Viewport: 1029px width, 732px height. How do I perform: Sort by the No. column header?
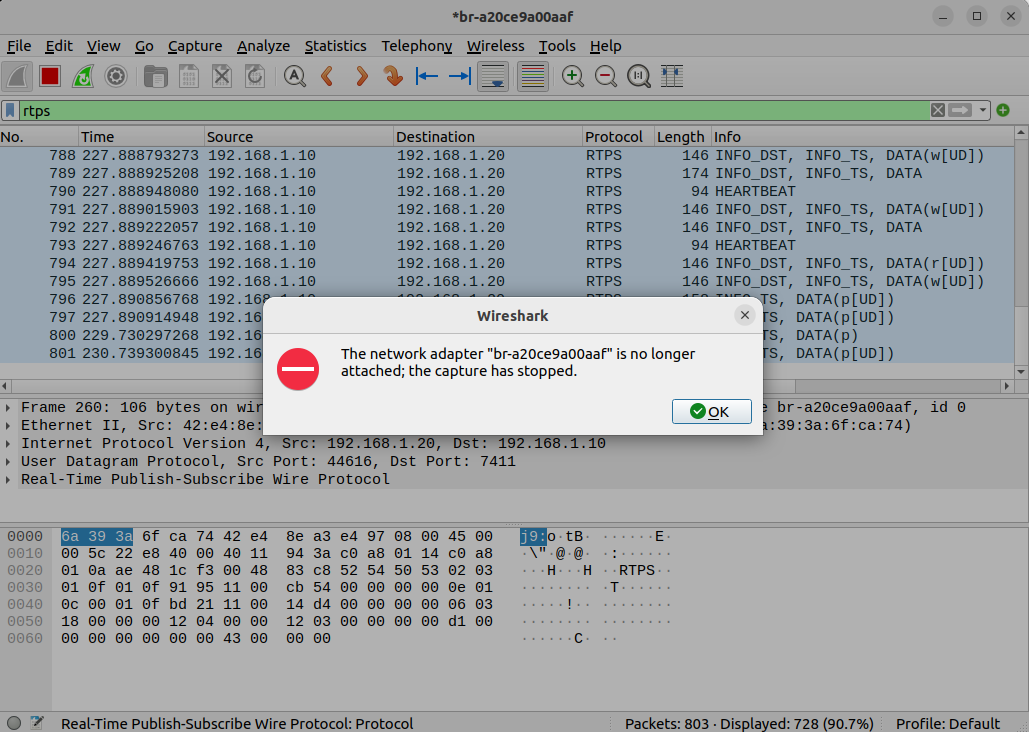pyautogui.click(x=39, y=137)
